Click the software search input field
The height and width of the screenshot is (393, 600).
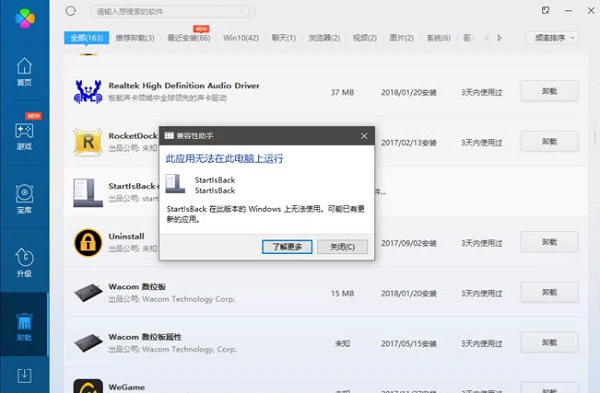[173, 11]
